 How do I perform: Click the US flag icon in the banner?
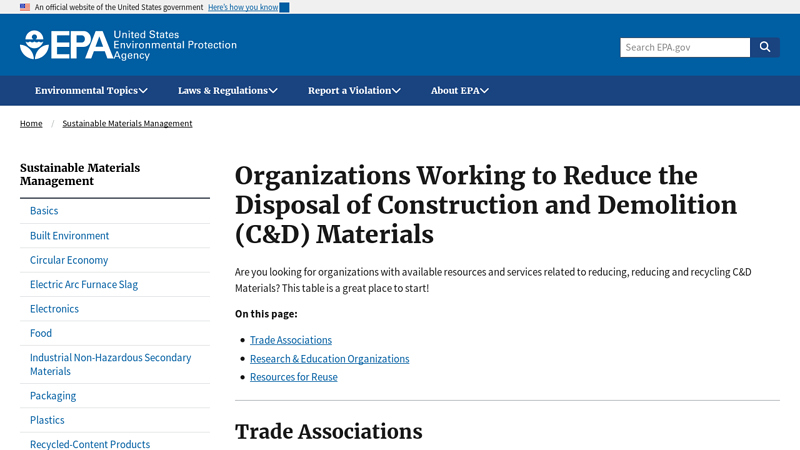pyautogui.click(x=24, y=7)
